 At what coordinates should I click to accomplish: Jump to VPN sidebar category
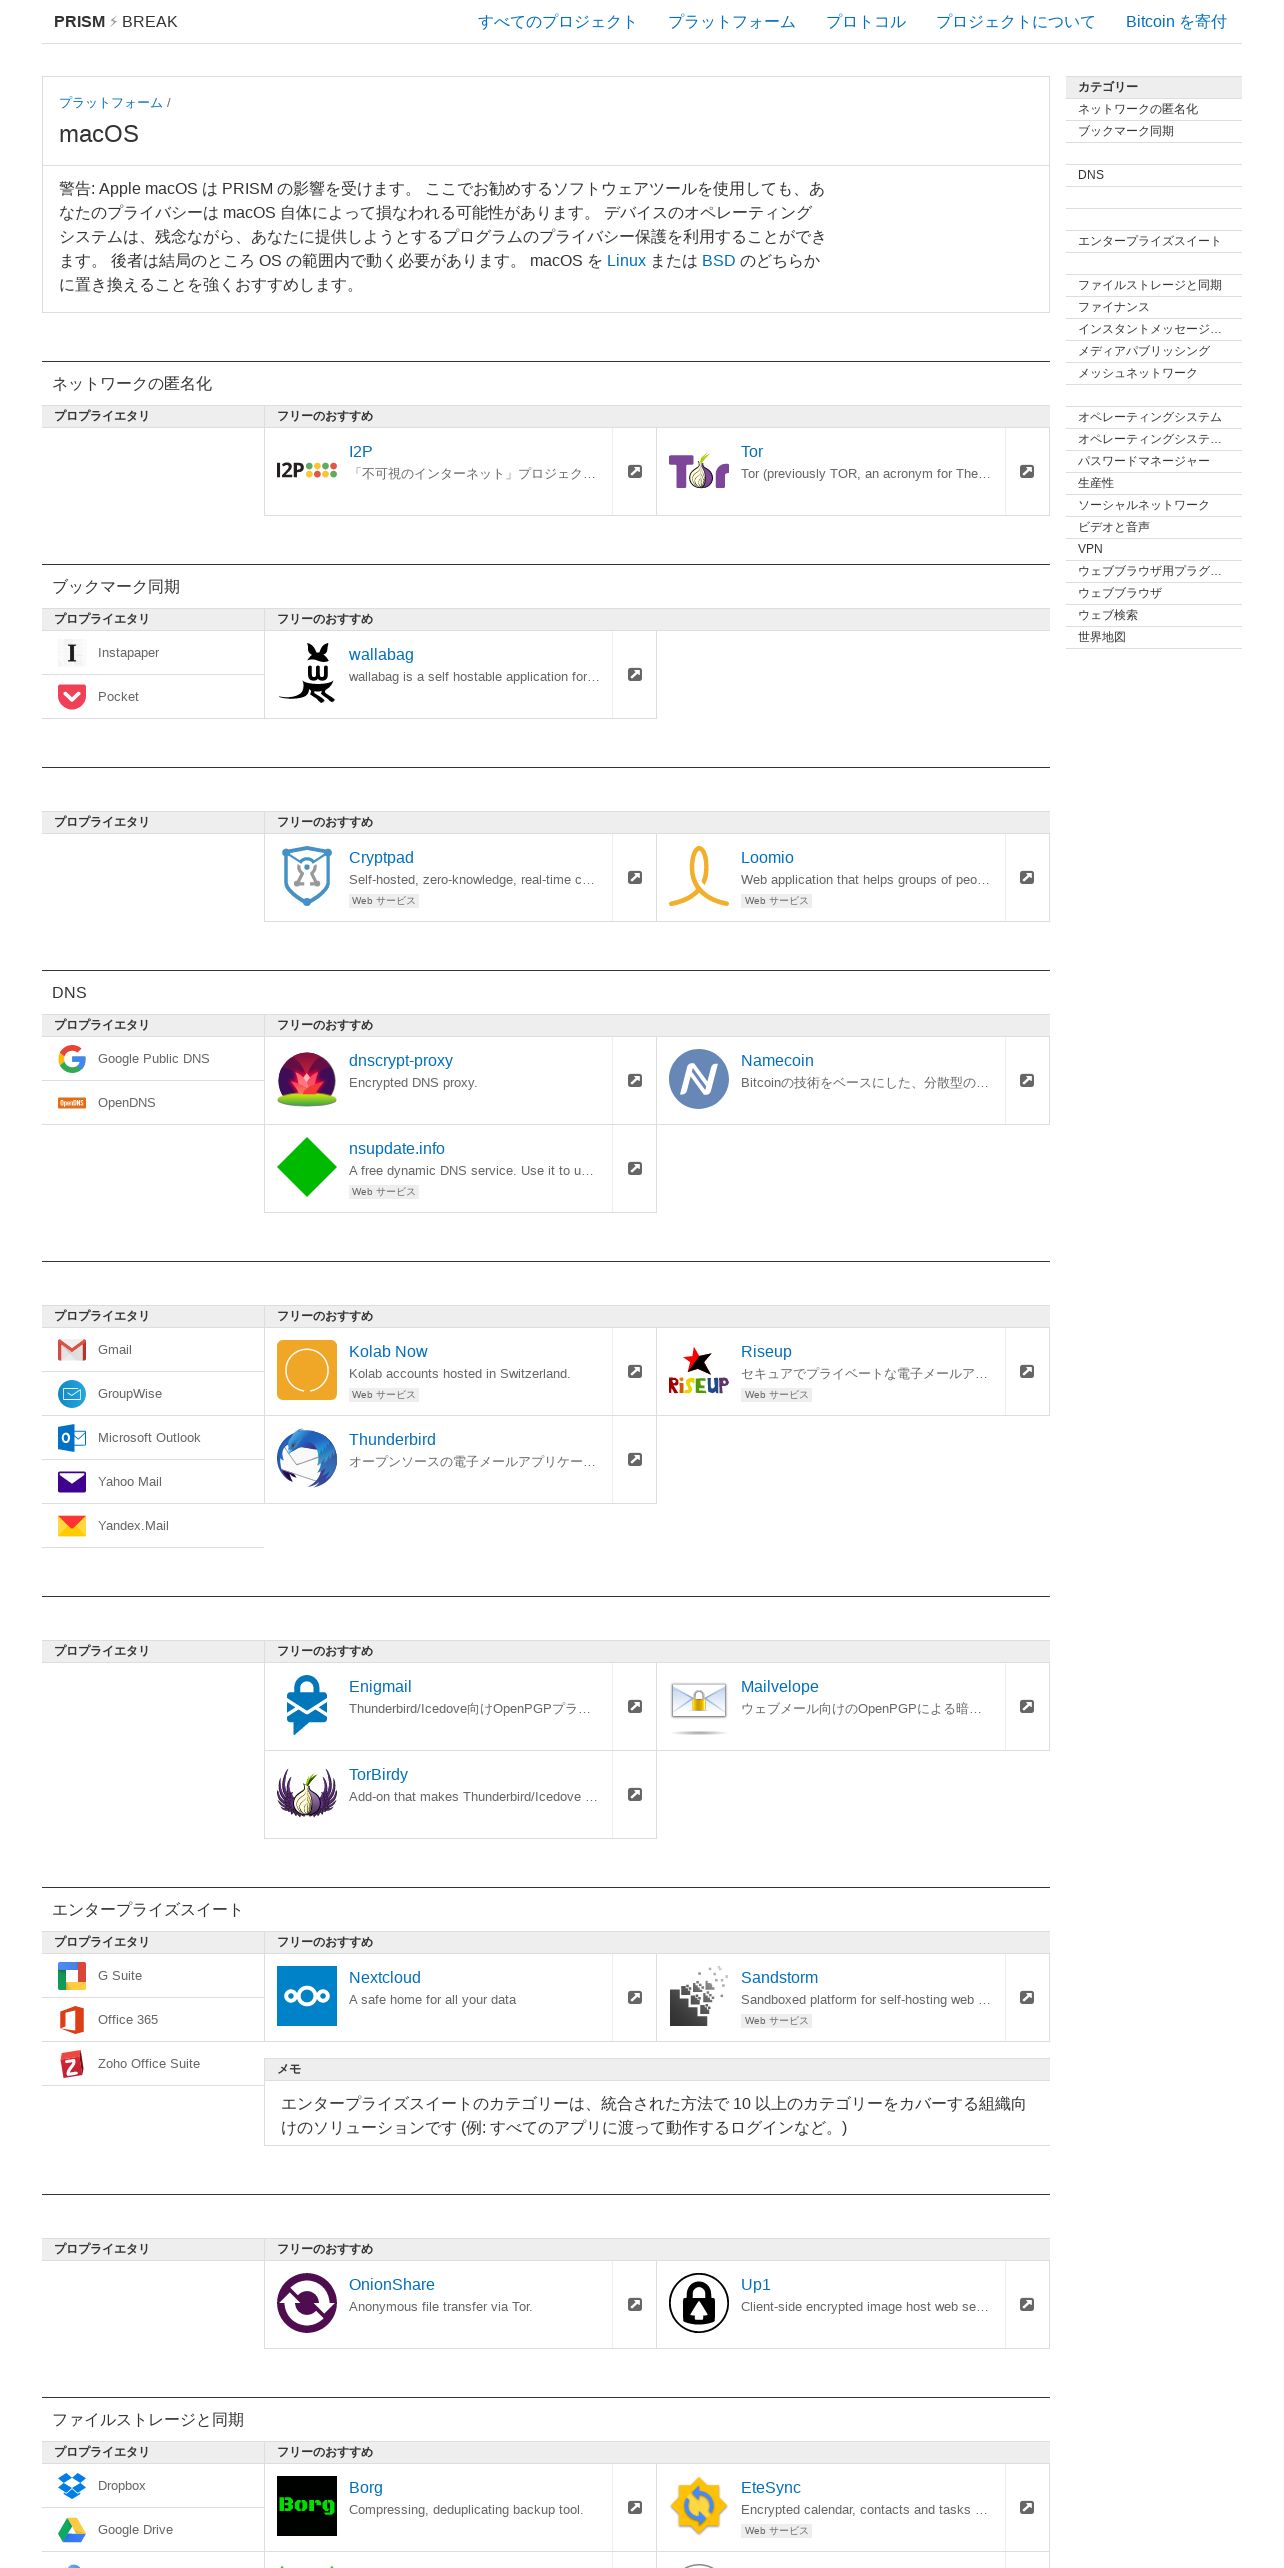click(1154, 550)
